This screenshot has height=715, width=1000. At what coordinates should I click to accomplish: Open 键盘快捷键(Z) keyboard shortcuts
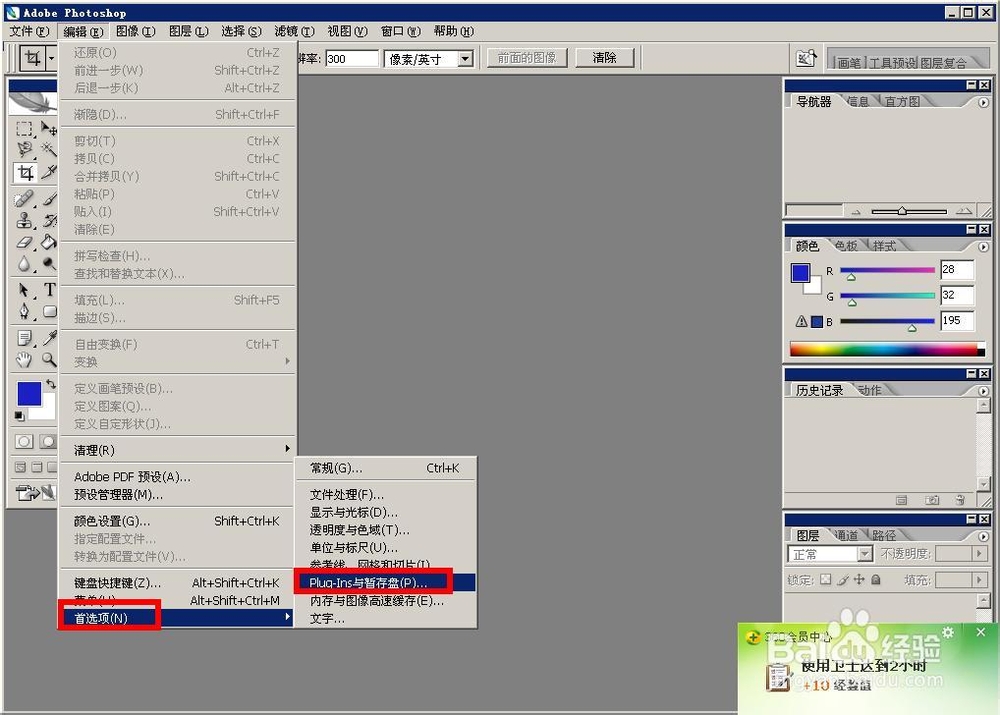(177, 582)
